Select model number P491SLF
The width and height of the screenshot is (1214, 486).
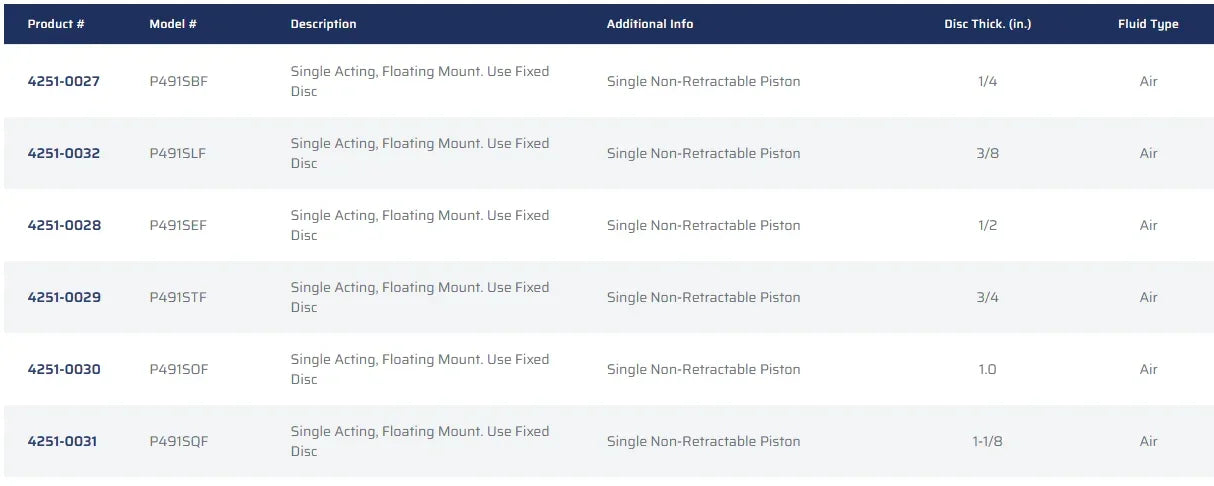(x=178, y=153)
